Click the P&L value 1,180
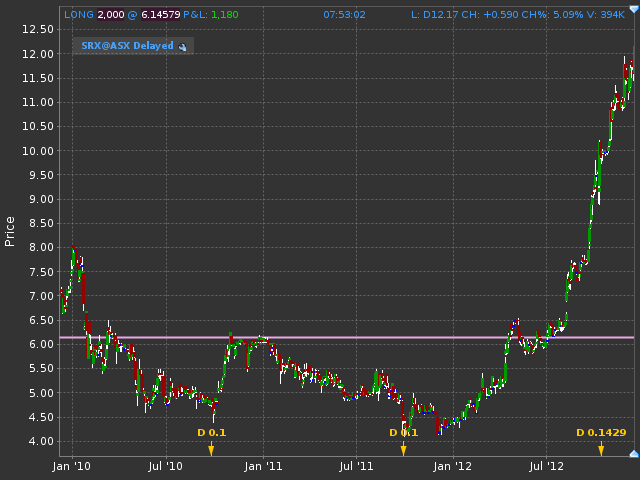Screen dimensions: 640x480 (225, 15)
